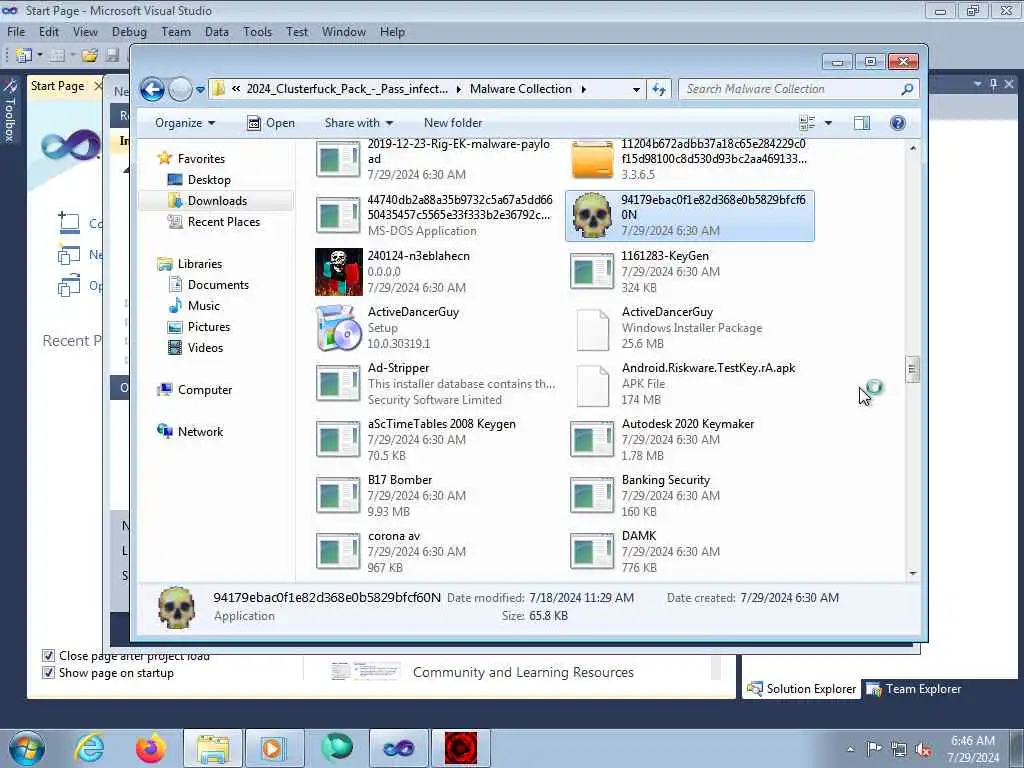Open the File menu in Visual Studio

tap(16, 31)
